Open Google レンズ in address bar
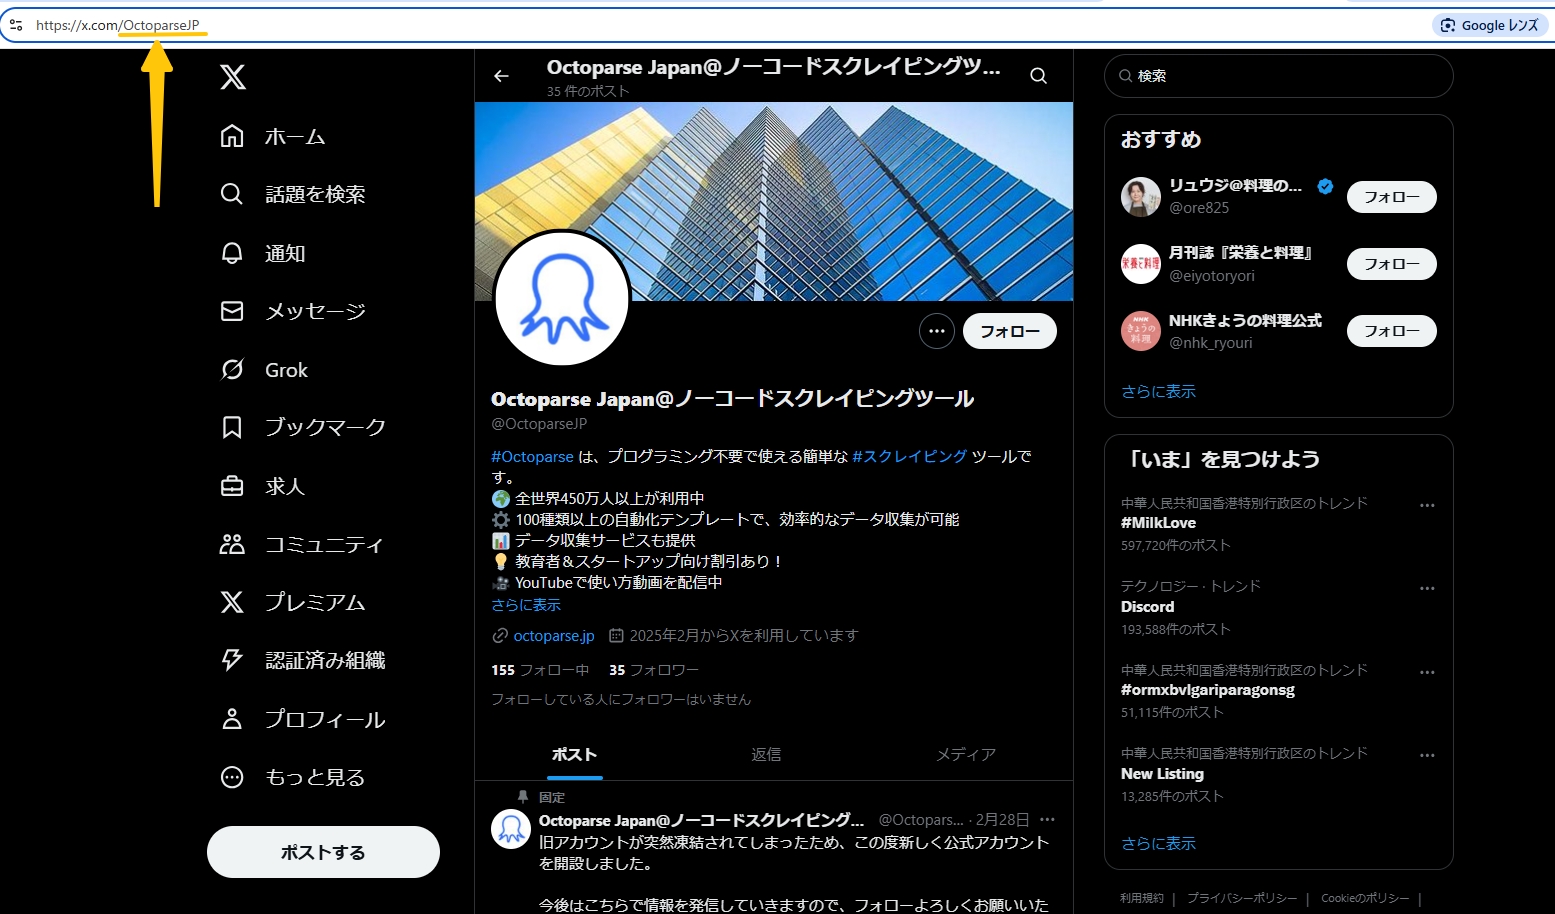Screen dimensions: 1555x914 (x=1490, y=25)
